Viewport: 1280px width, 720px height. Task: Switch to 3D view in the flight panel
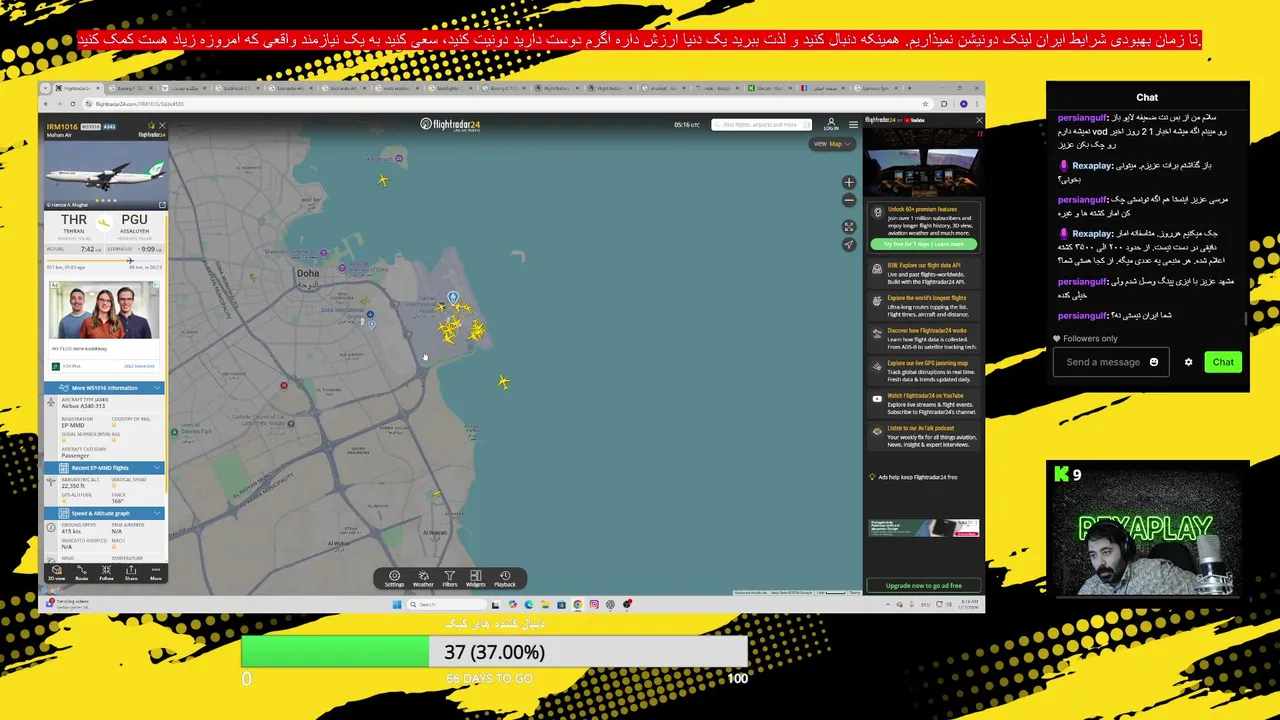[57, 572]
